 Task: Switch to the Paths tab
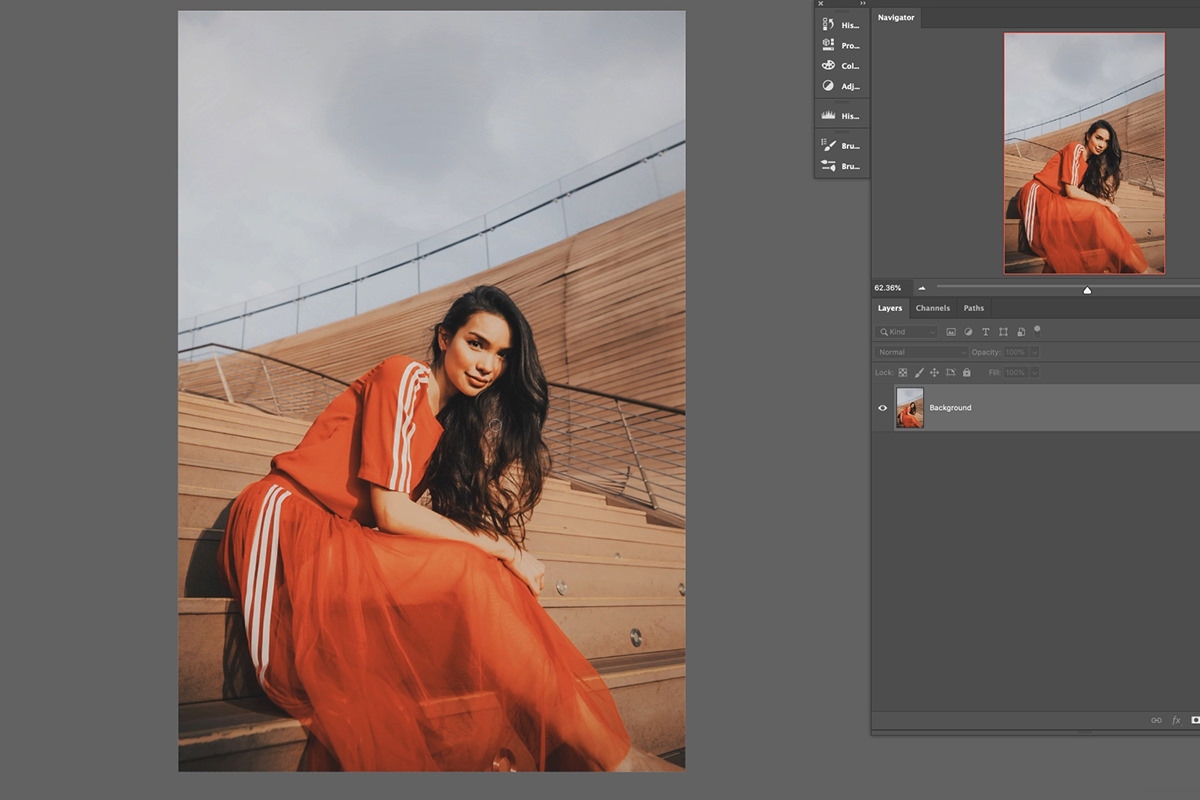pyautogui.click(x=973, y=308)
